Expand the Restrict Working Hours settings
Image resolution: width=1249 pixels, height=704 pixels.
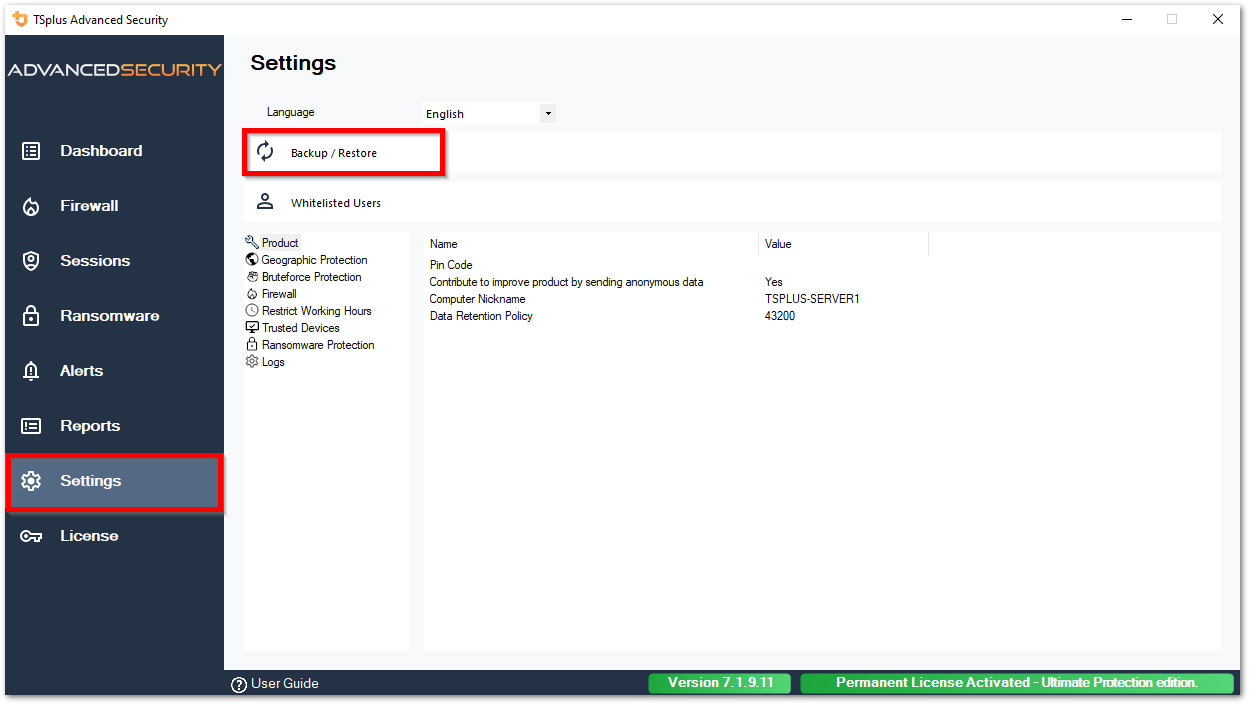point(315,310)
